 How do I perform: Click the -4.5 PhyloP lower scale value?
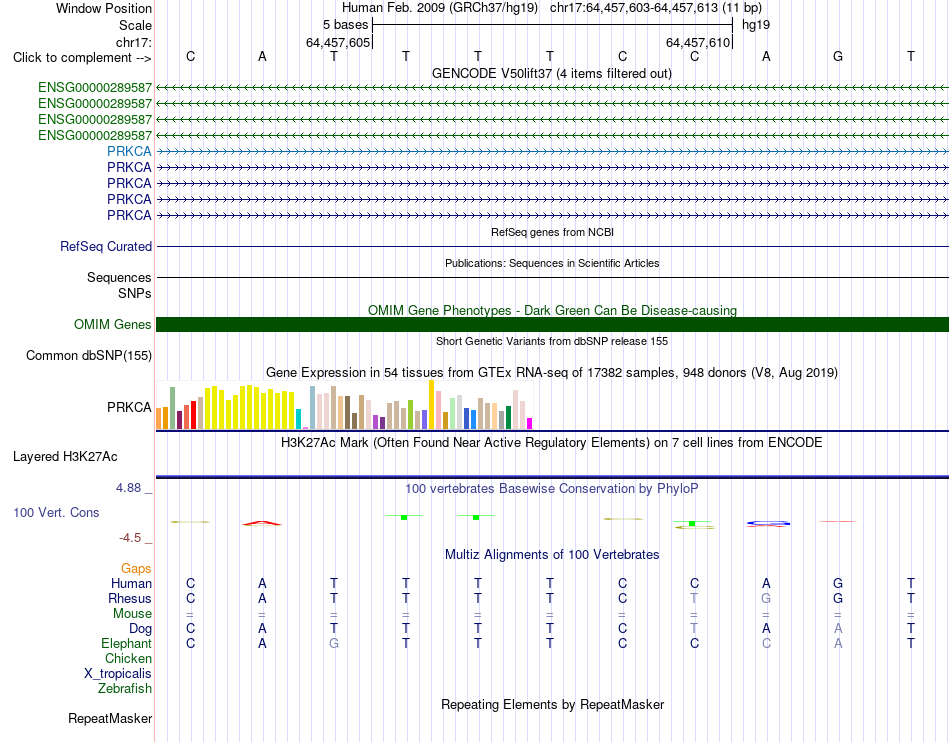pos(129,538)
